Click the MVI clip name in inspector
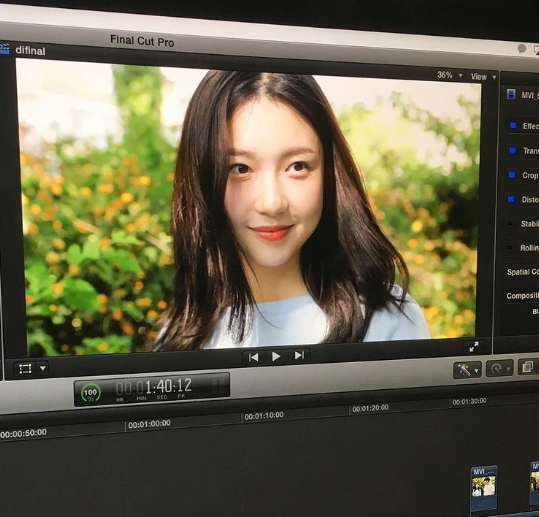This screenshot has width=539, height=517. point(530,95)
